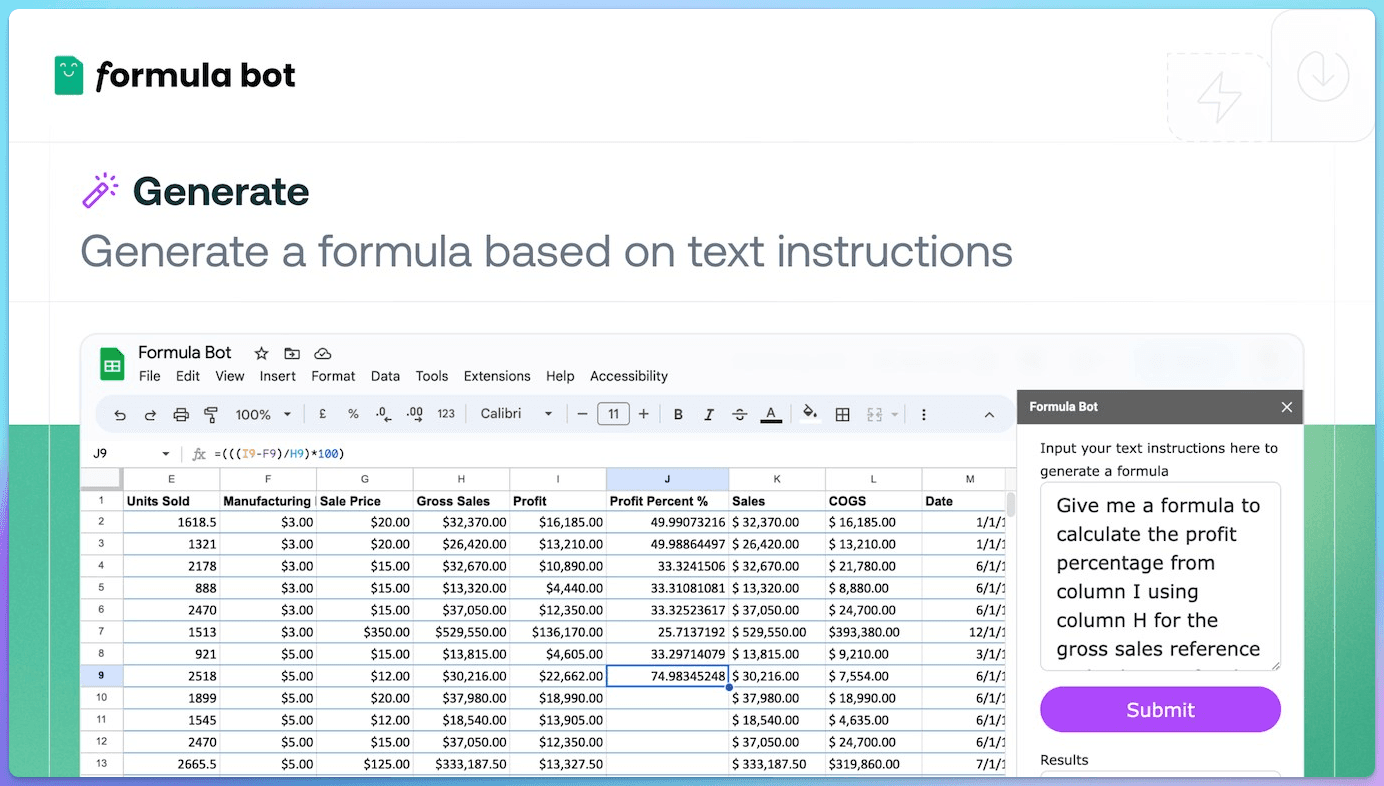Image resolution: width=1384 pixels, height=786 pixels.
Task: Open the merge cells dropdown arrow
Action: [x=895, y=414]
